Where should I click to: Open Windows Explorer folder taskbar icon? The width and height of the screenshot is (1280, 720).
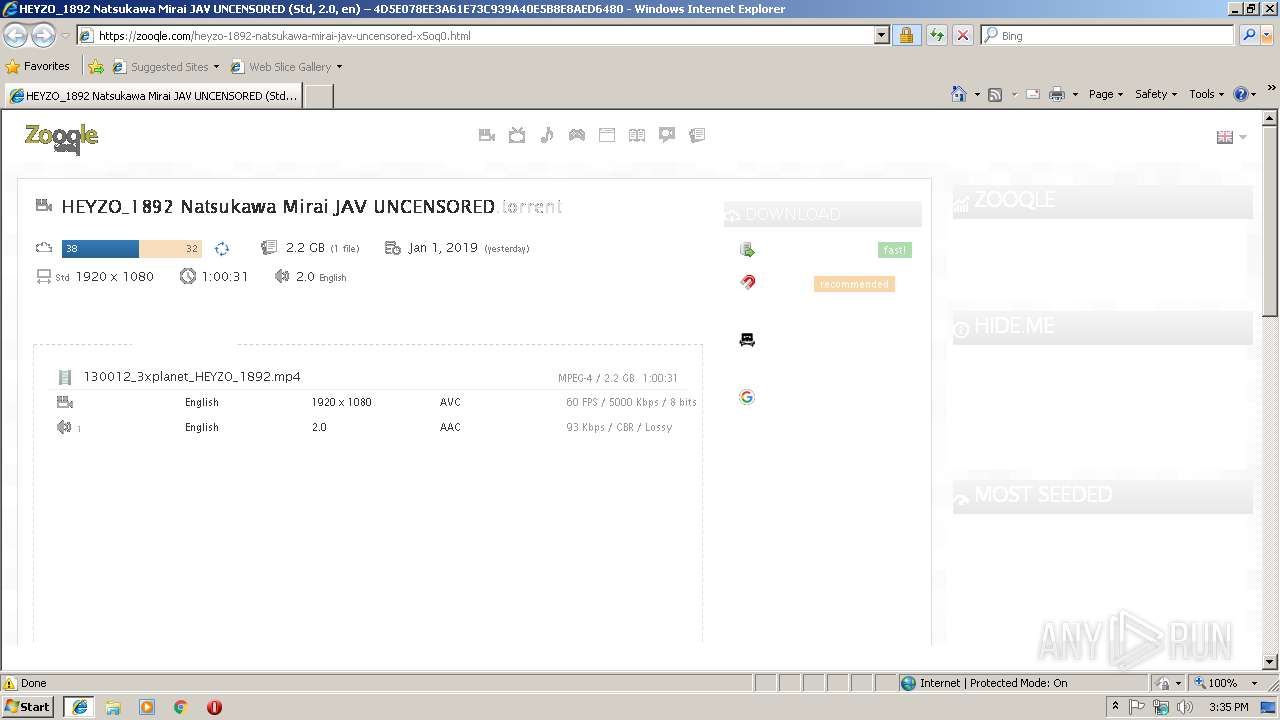pyautogui.click(x=113, y=707)
